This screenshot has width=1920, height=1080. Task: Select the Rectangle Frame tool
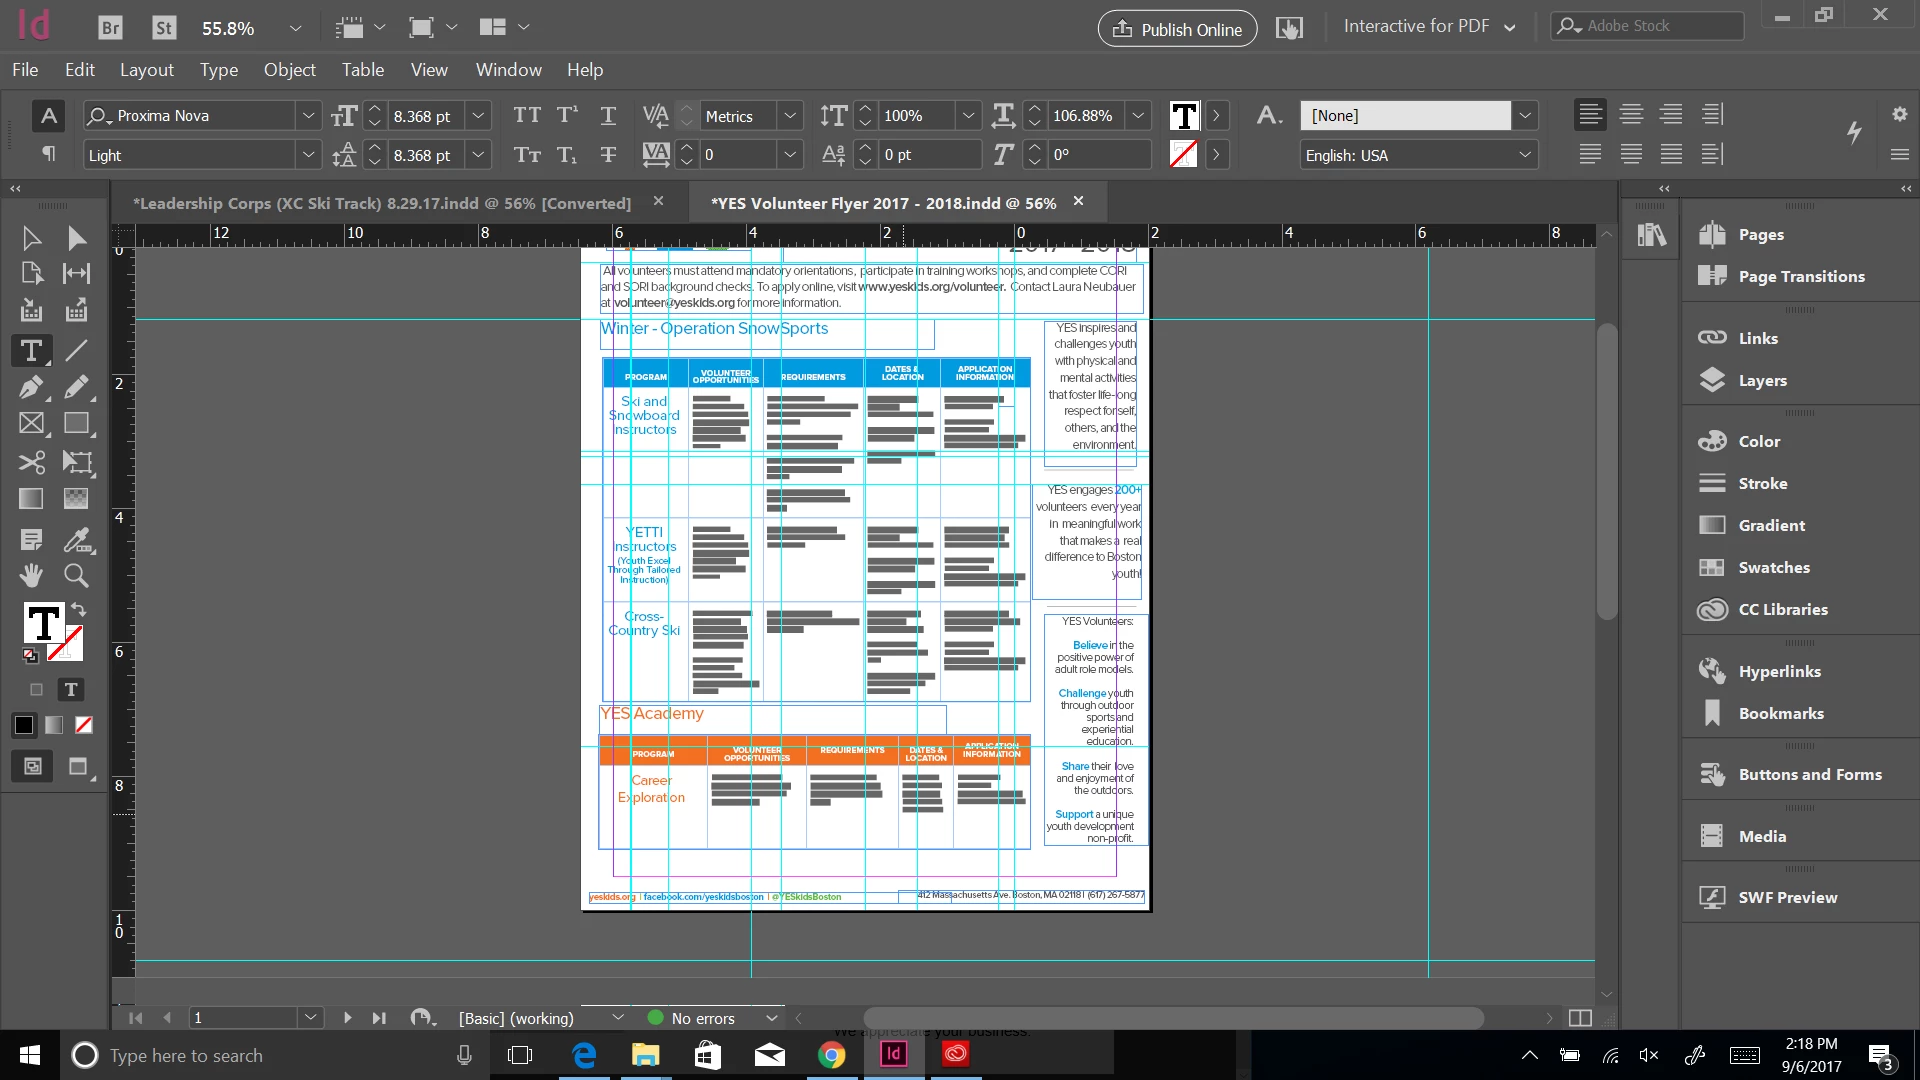tap(31, 424)
